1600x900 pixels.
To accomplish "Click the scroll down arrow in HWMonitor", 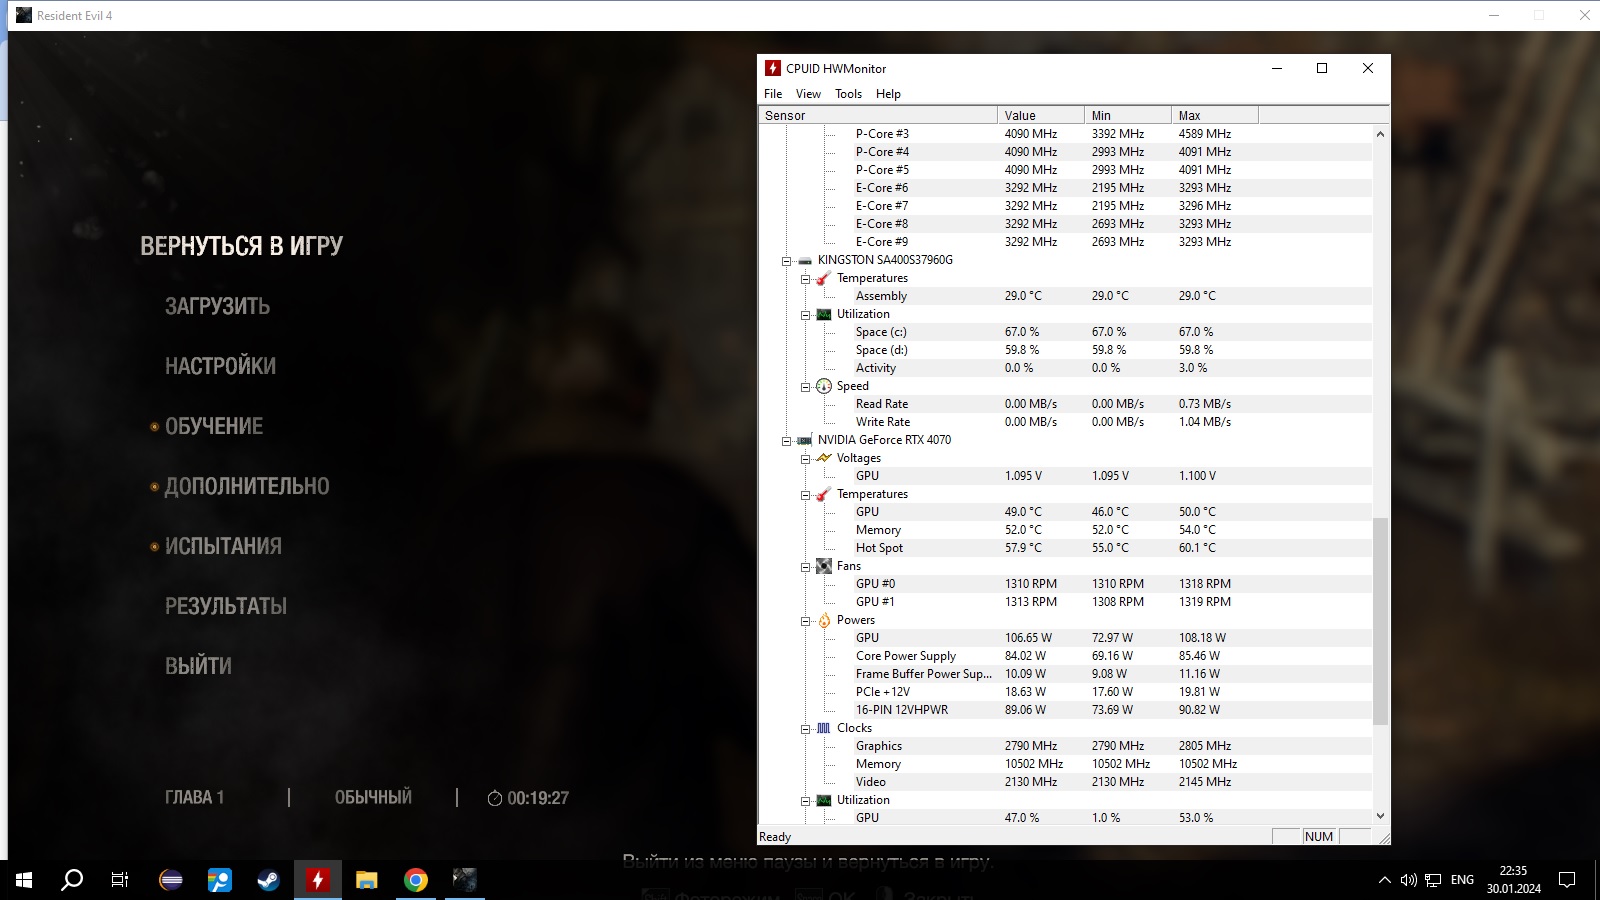I will click(1380, 816).
